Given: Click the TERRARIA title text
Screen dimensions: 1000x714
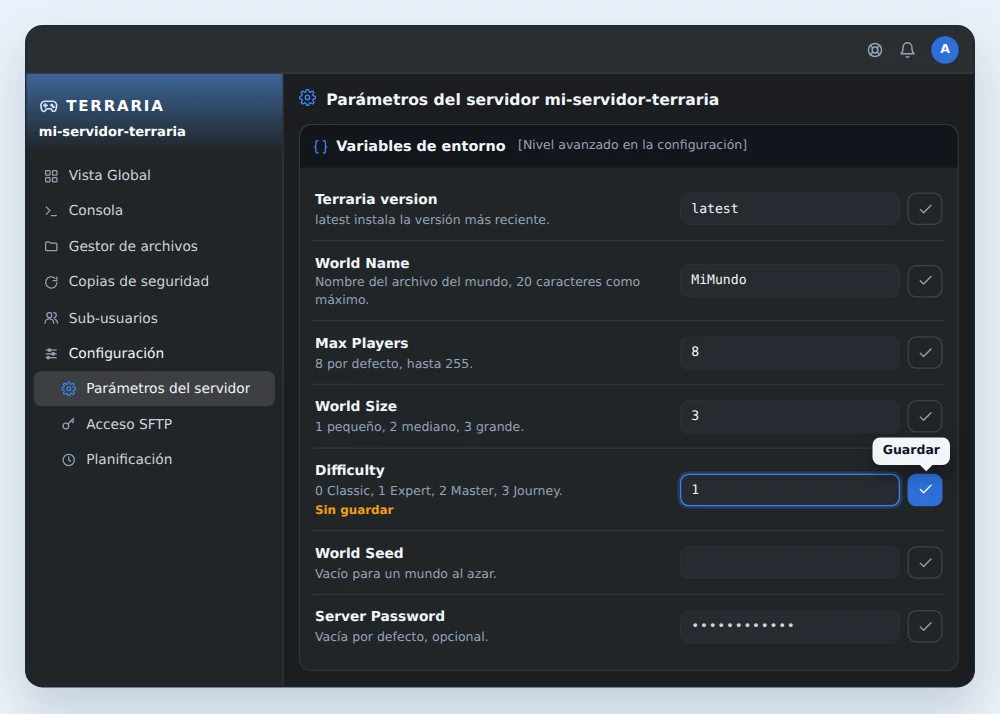Looking at the screenshot, I should [x=115, y=106].
